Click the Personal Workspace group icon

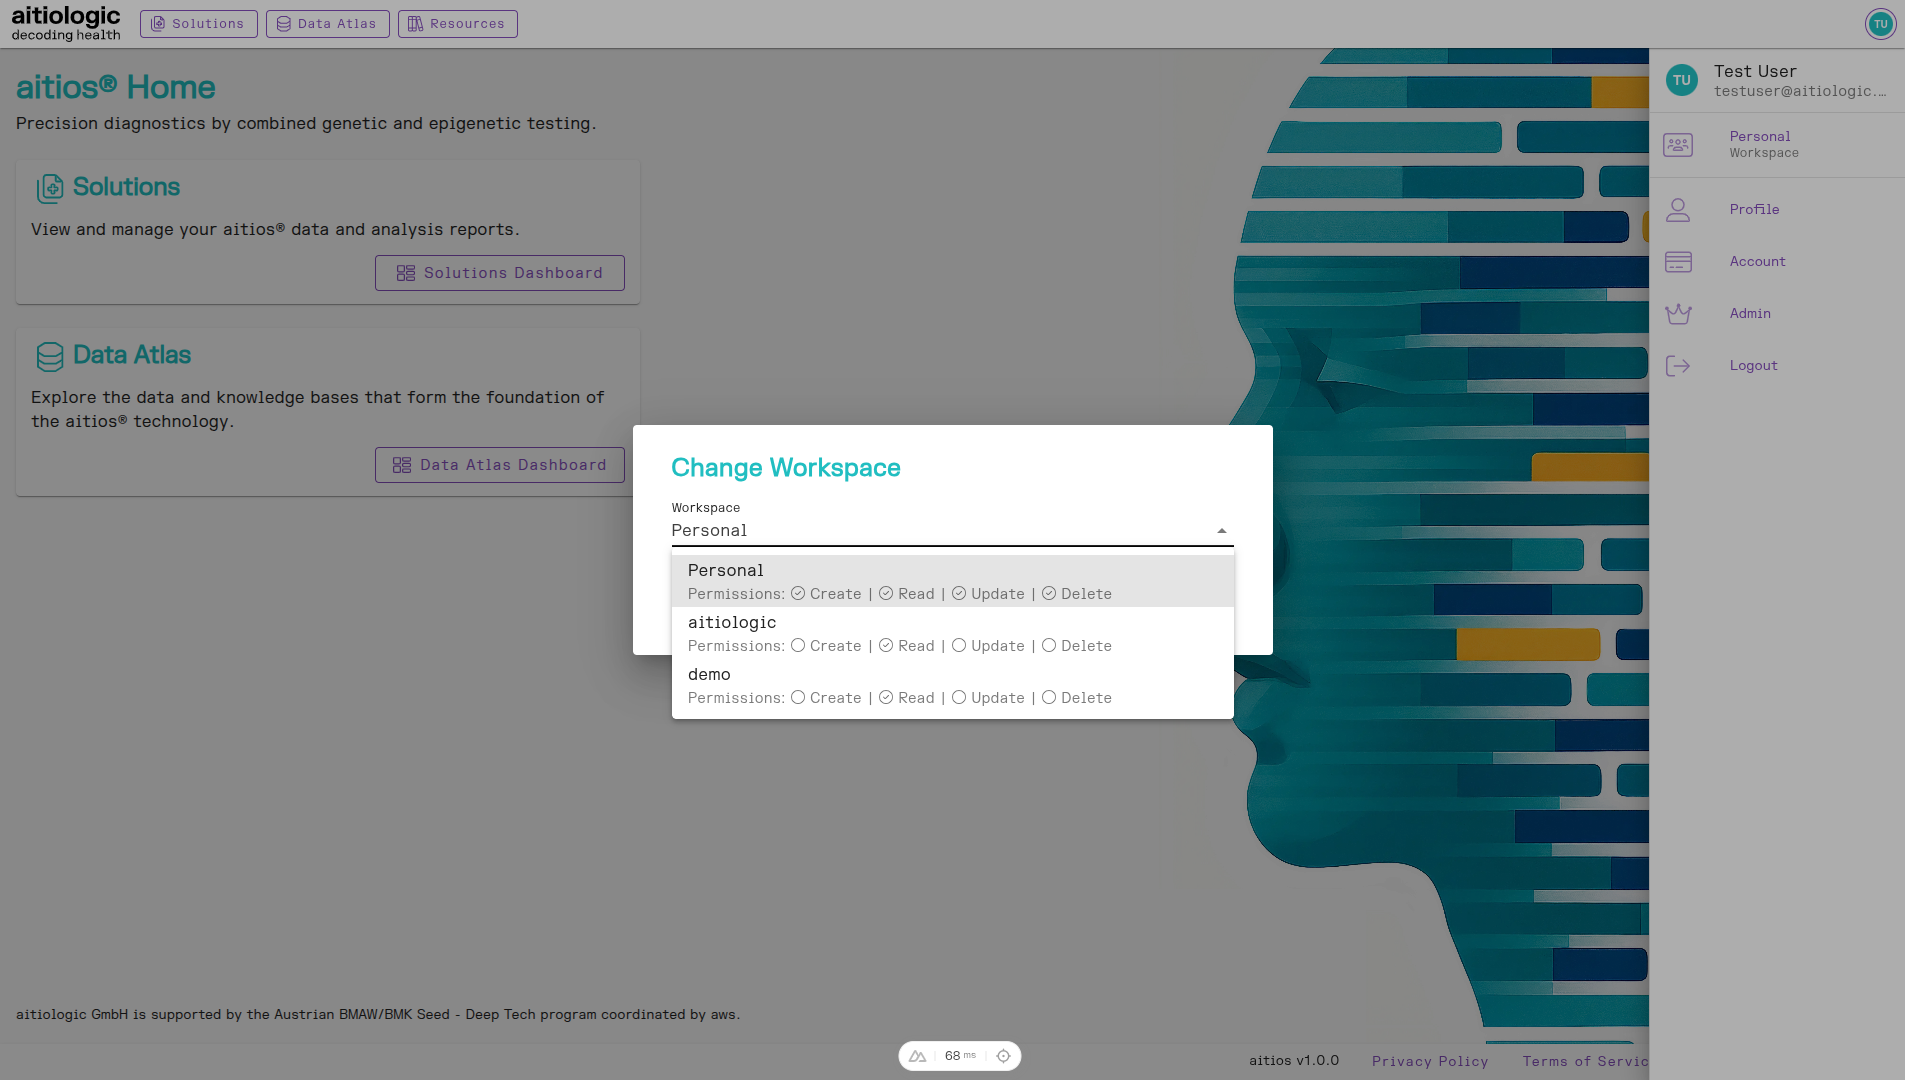[x=1678, y=145]
